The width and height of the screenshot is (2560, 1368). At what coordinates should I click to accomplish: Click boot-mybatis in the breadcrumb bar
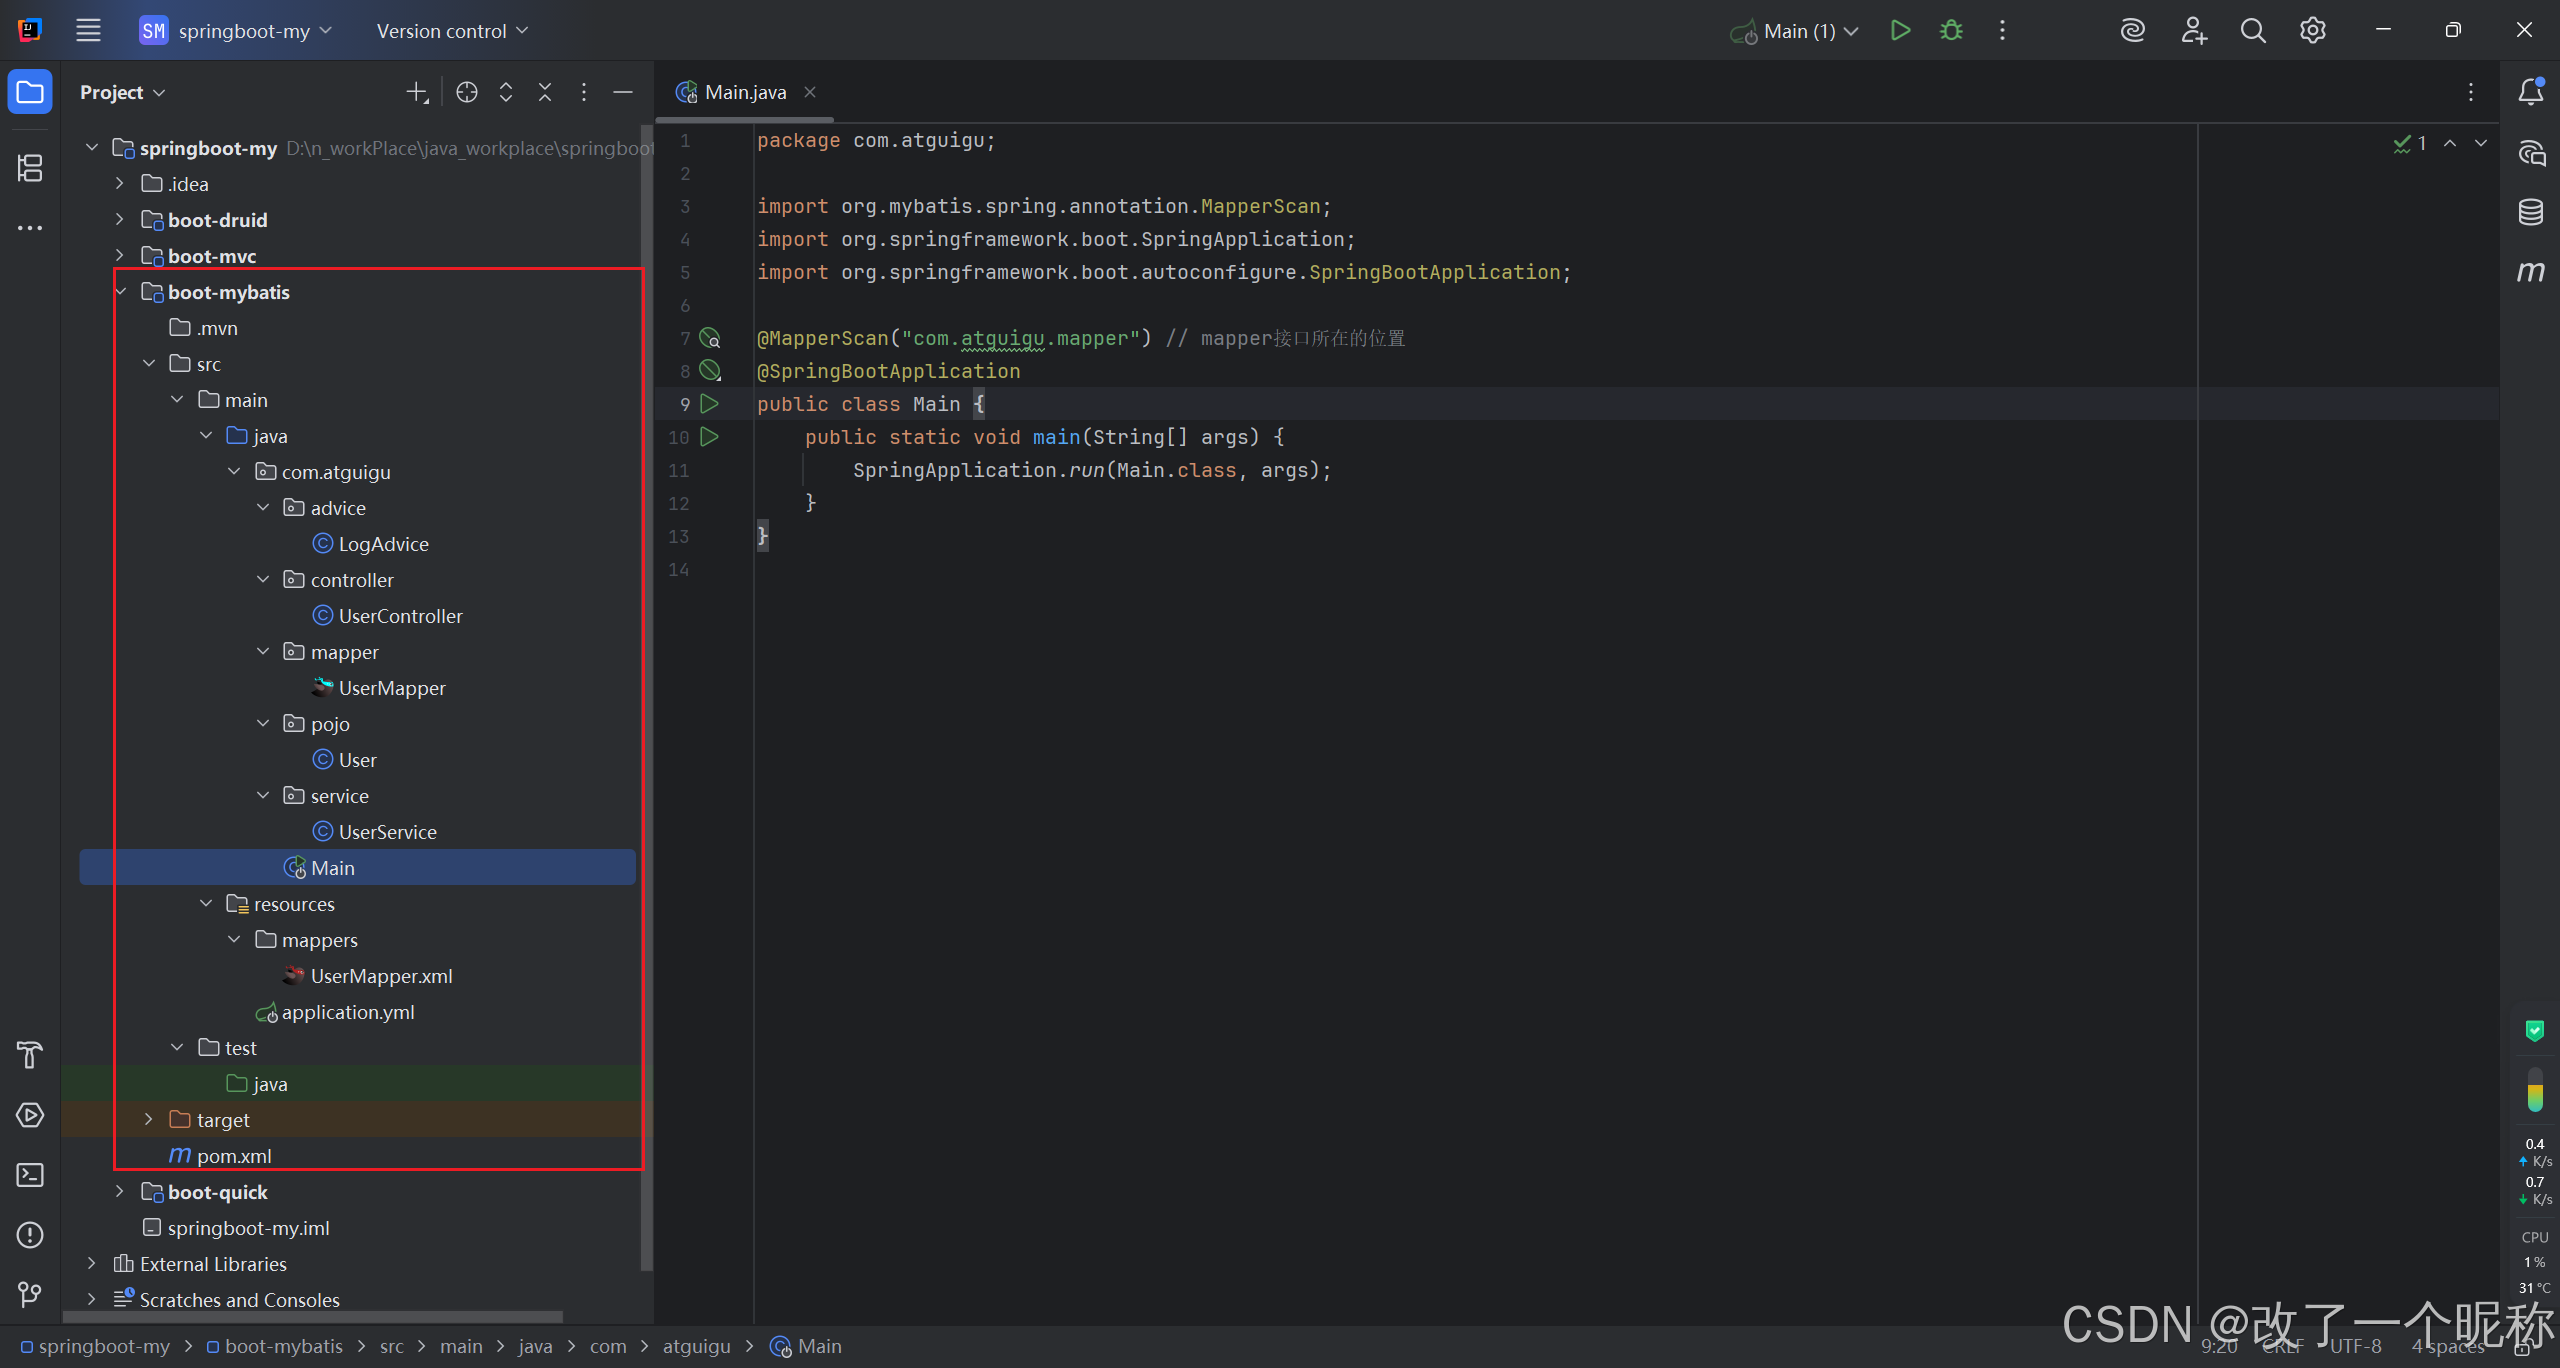click(283, 1347)
